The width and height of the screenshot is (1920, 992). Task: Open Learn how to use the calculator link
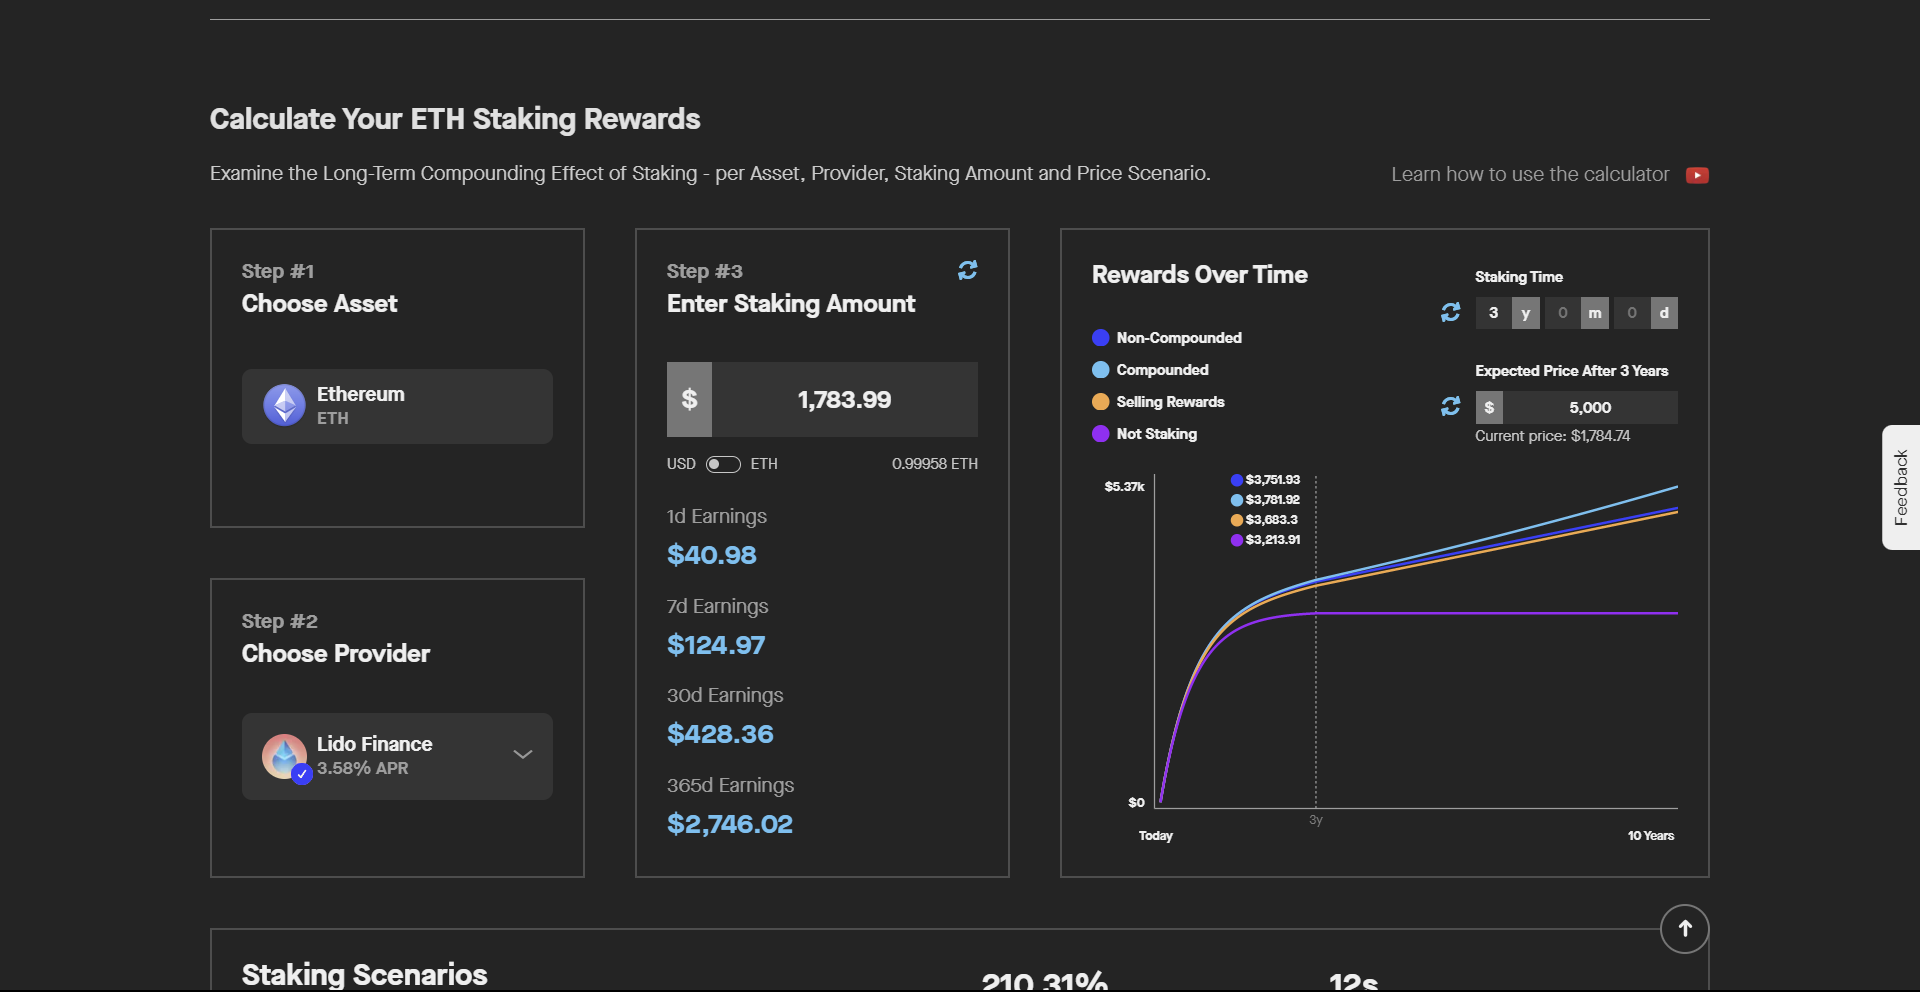[1530, 174]
